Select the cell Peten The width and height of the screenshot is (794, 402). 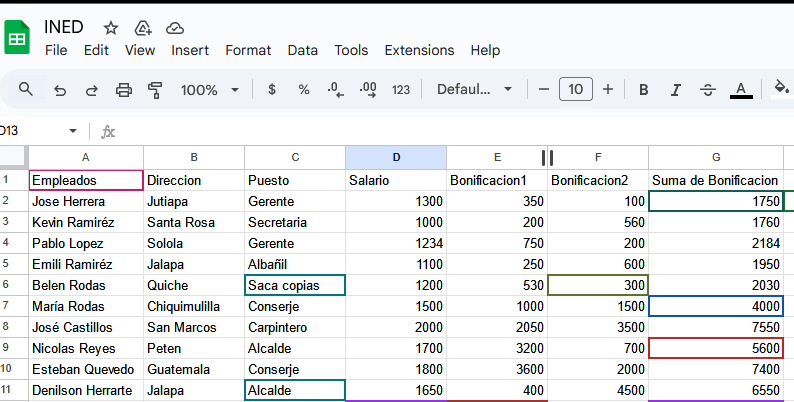coord(194,348)
